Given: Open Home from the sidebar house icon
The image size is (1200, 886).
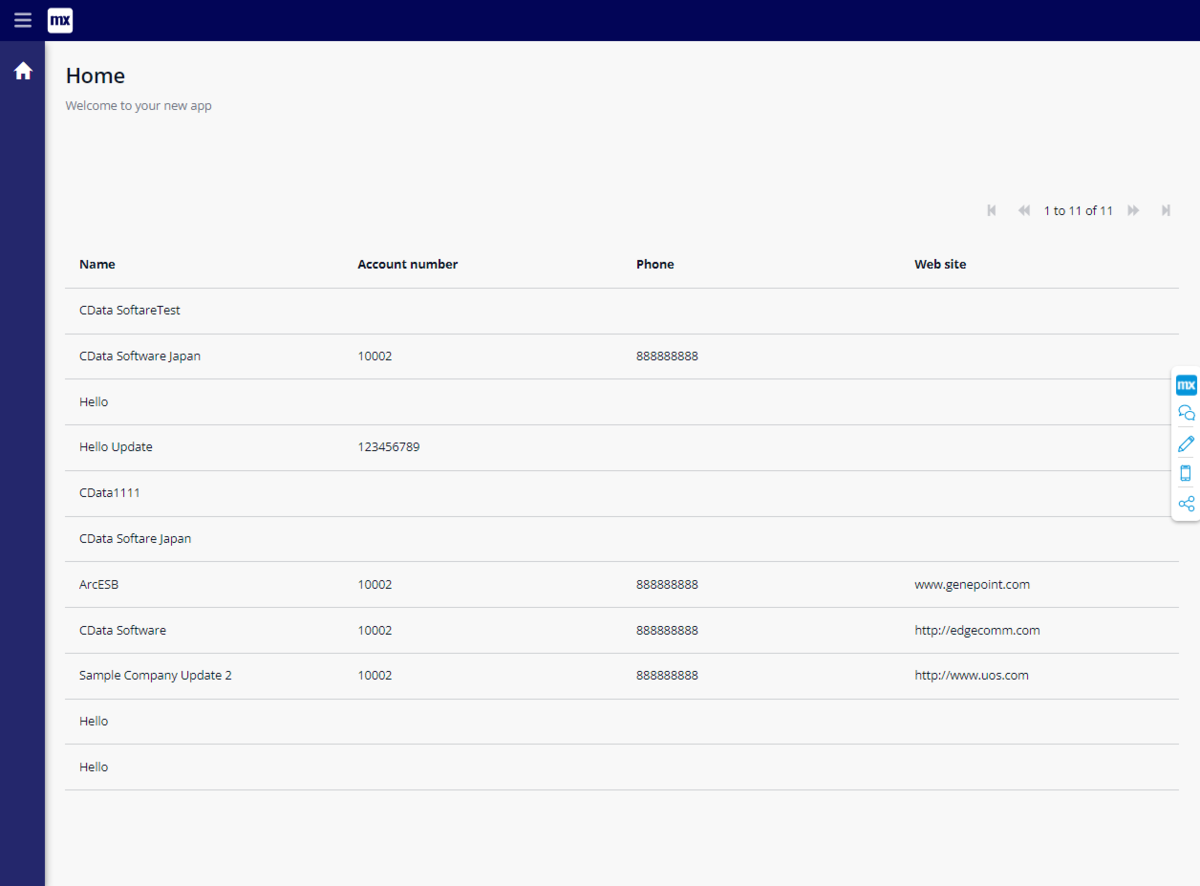Looking at the screenshot, I should [23, 71].
